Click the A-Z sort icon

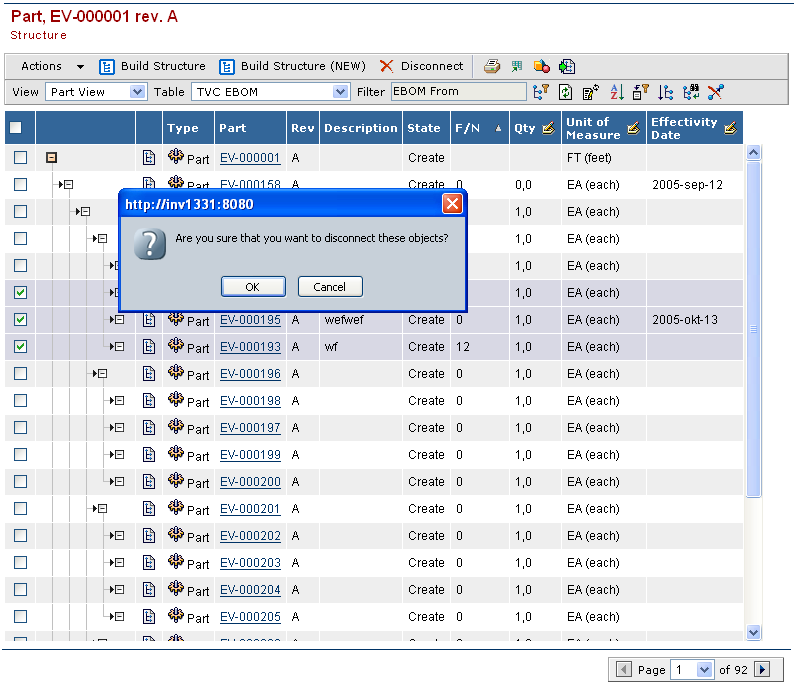click(x=617, y=92)
